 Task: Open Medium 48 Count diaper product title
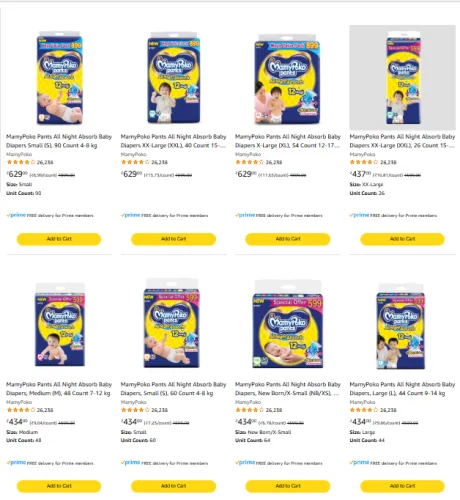[x=59, y=389]
